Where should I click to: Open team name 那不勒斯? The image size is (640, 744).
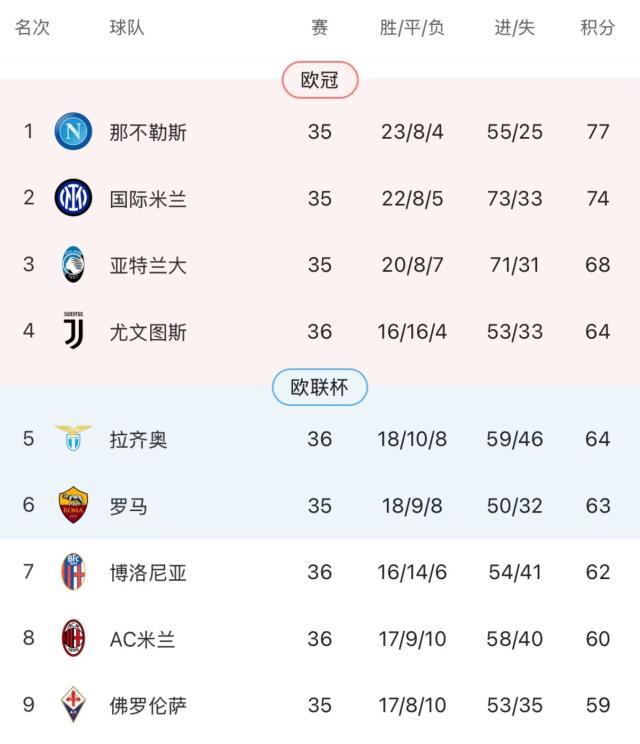[x=148, y=132]
